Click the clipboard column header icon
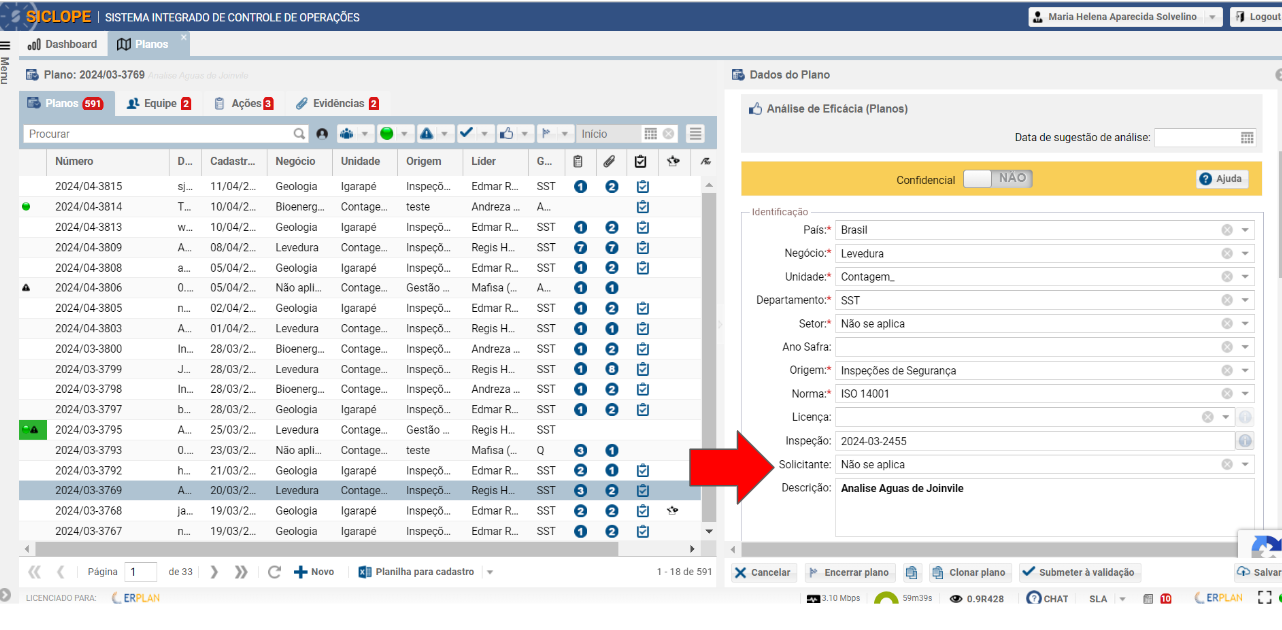 coord(579,161)
